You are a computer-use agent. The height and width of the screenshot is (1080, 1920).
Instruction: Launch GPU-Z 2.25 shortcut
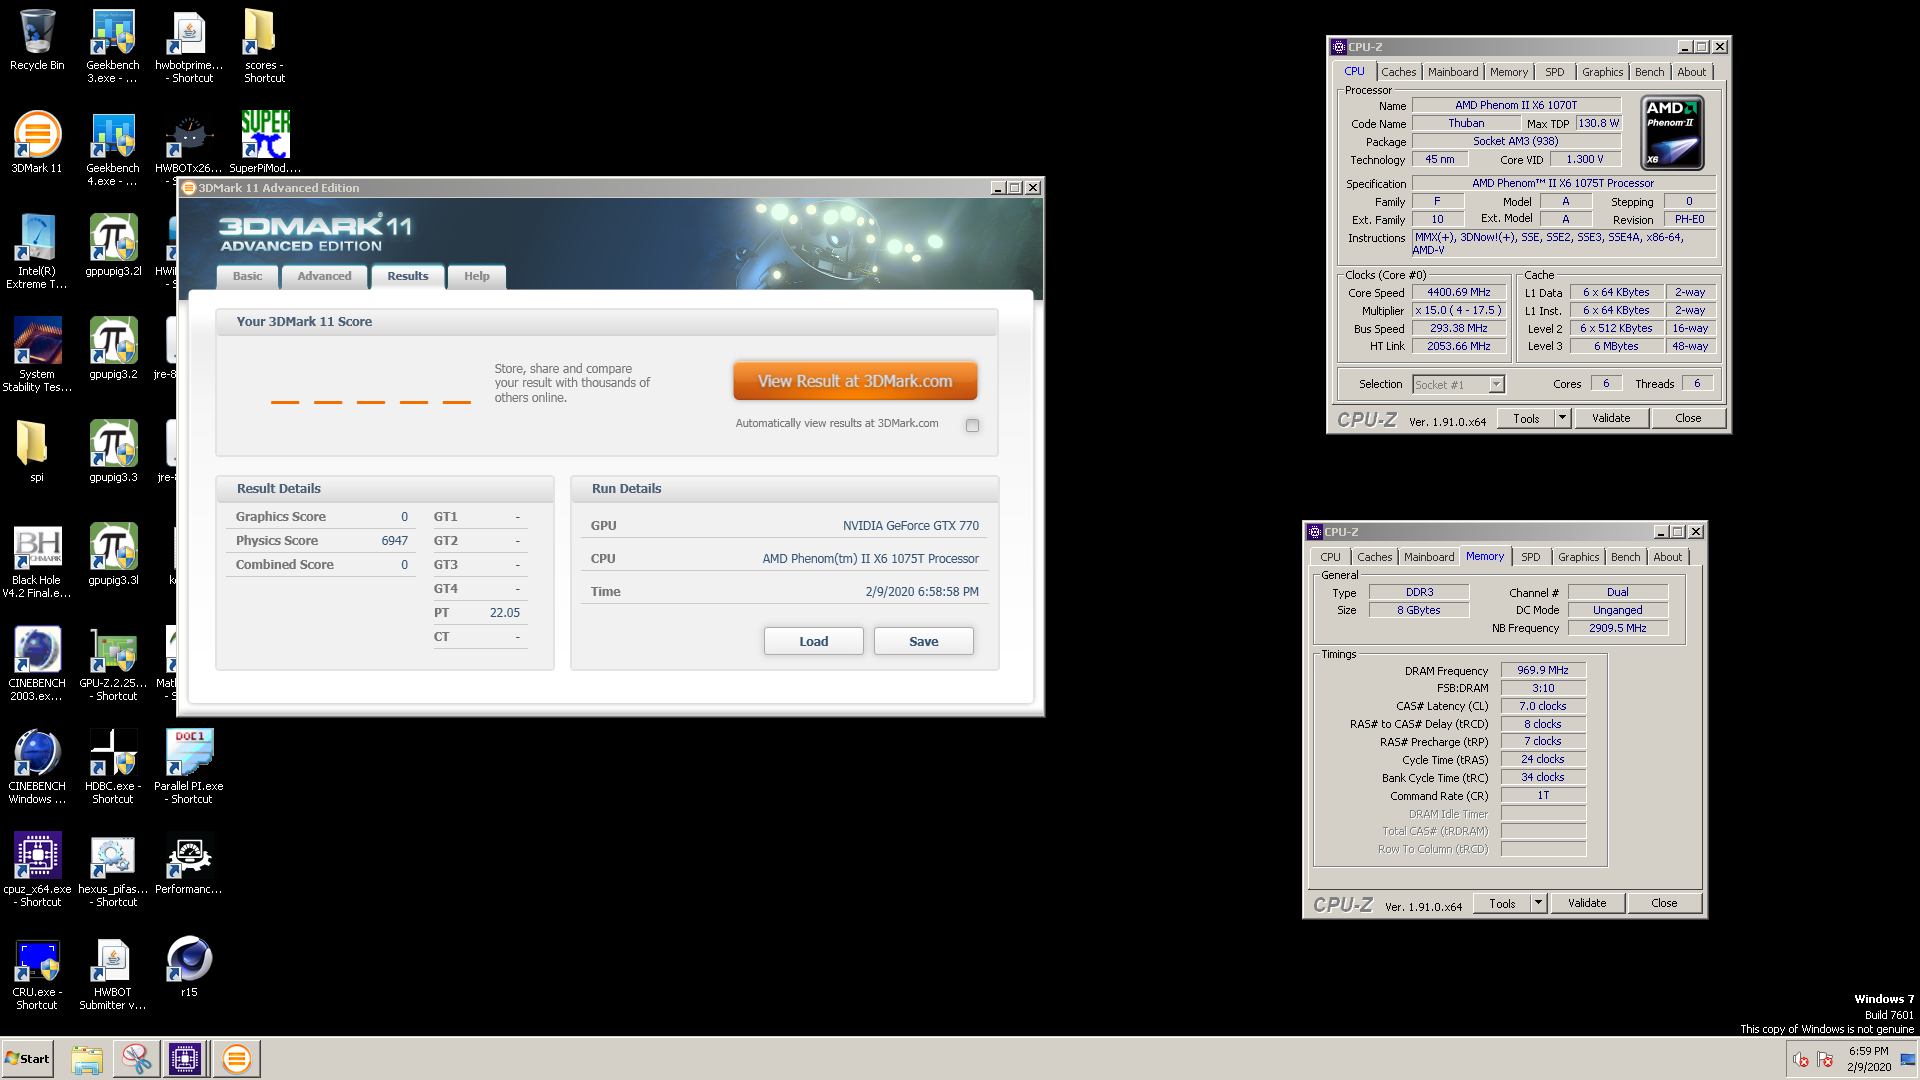pyautogui.click(x=113, y=664)
